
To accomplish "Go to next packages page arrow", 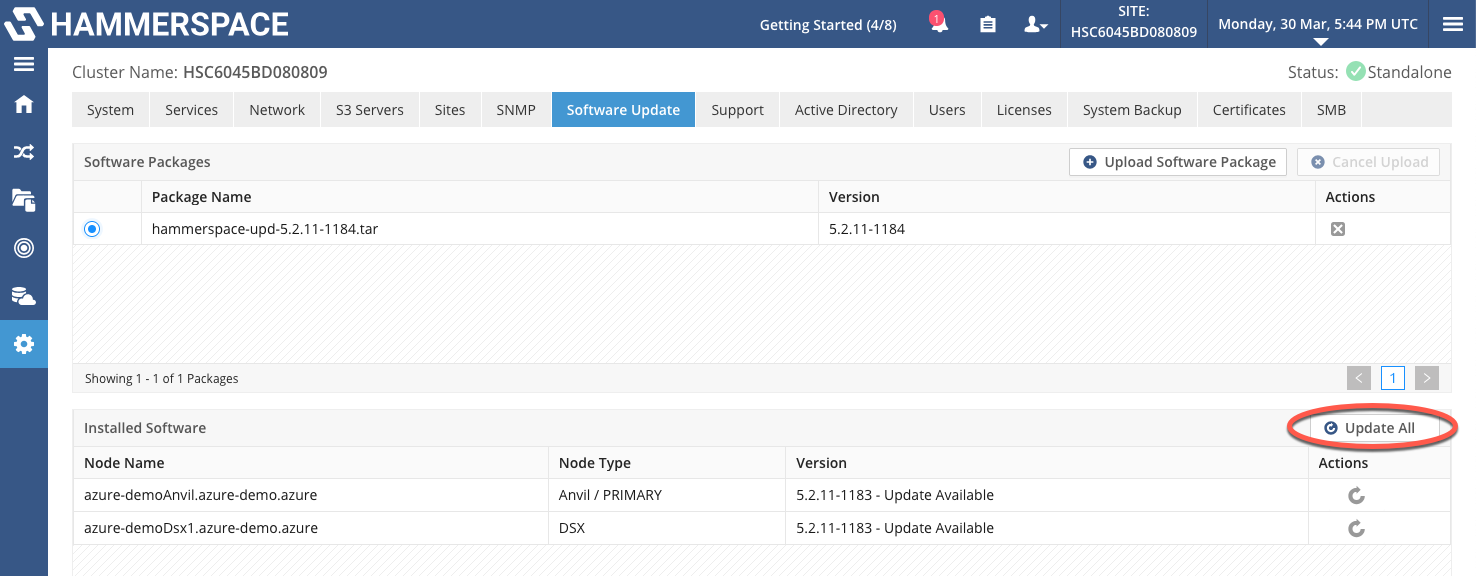I will [1427, 378].
